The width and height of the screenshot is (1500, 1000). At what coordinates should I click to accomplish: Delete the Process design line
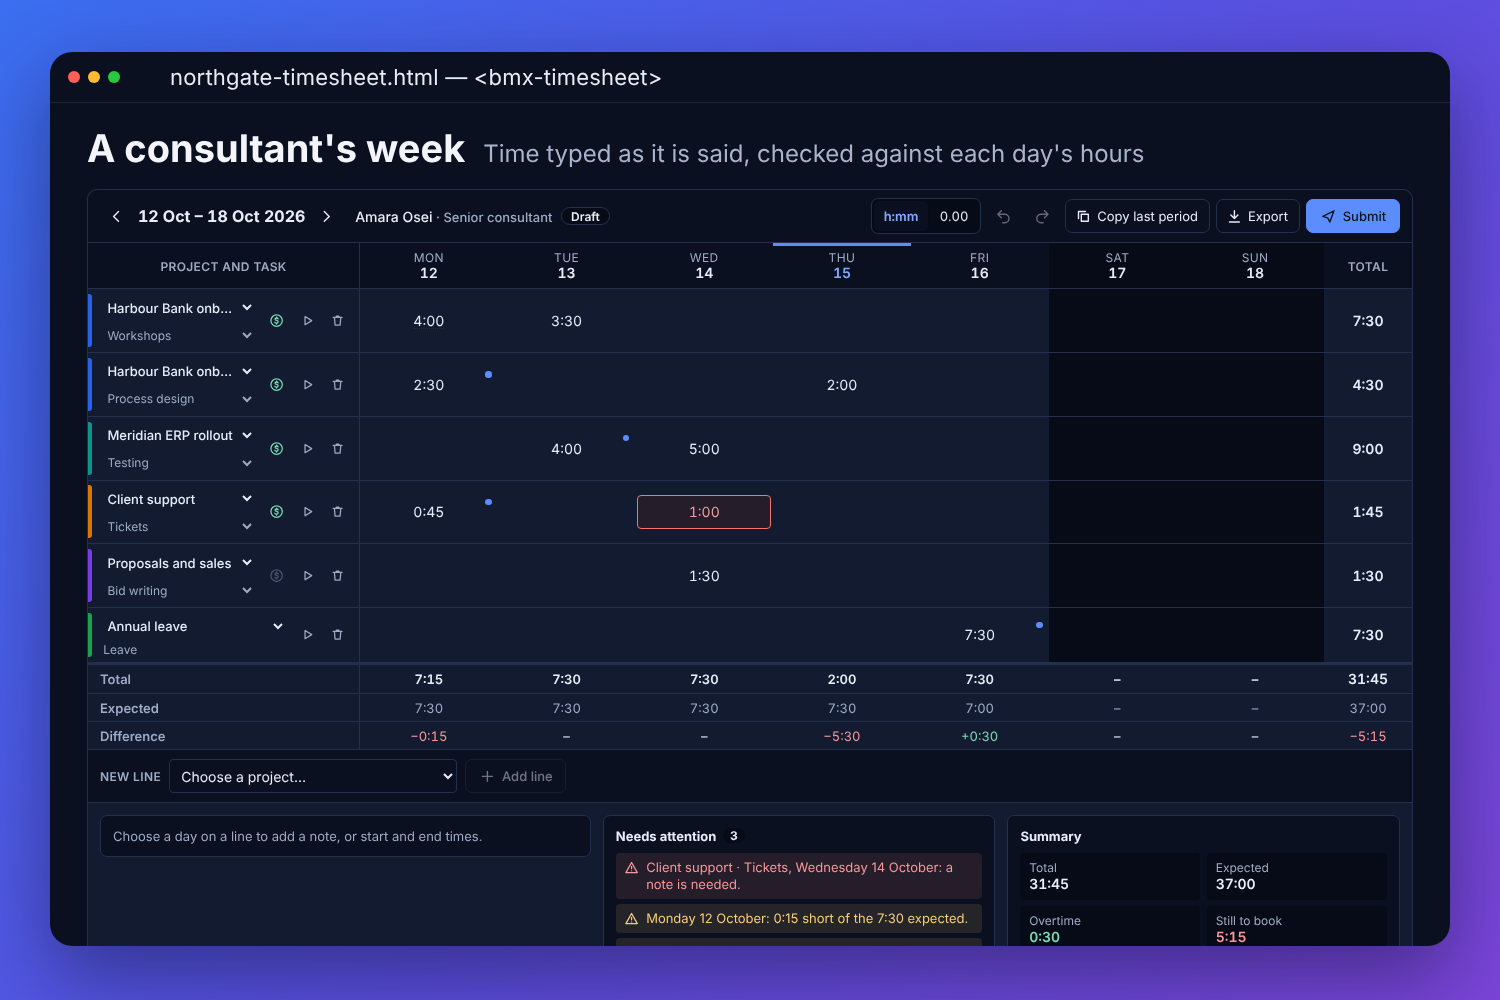click(337, 385)
